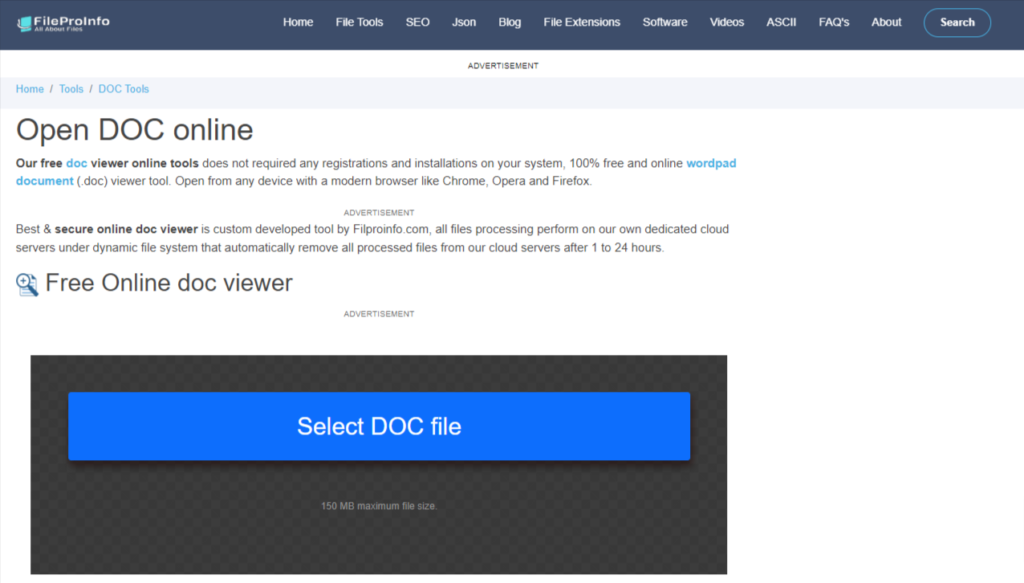Click Tools in the breadcrumb trail

pos(71,88)
